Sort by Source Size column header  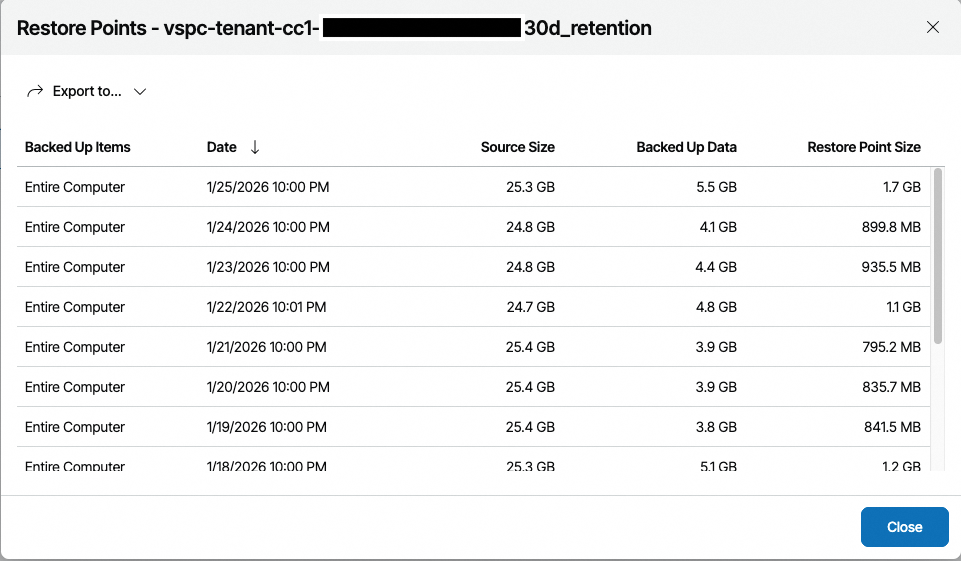(x=518, y=147)
